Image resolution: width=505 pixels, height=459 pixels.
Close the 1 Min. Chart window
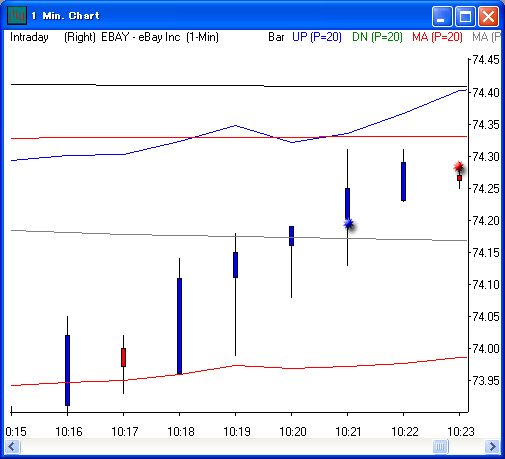tap(488, 16)
